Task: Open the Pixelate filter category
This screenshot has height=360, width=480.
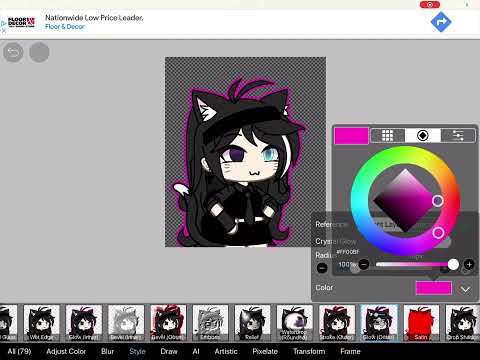Action: pyautogui.click(x=265, y=351)
